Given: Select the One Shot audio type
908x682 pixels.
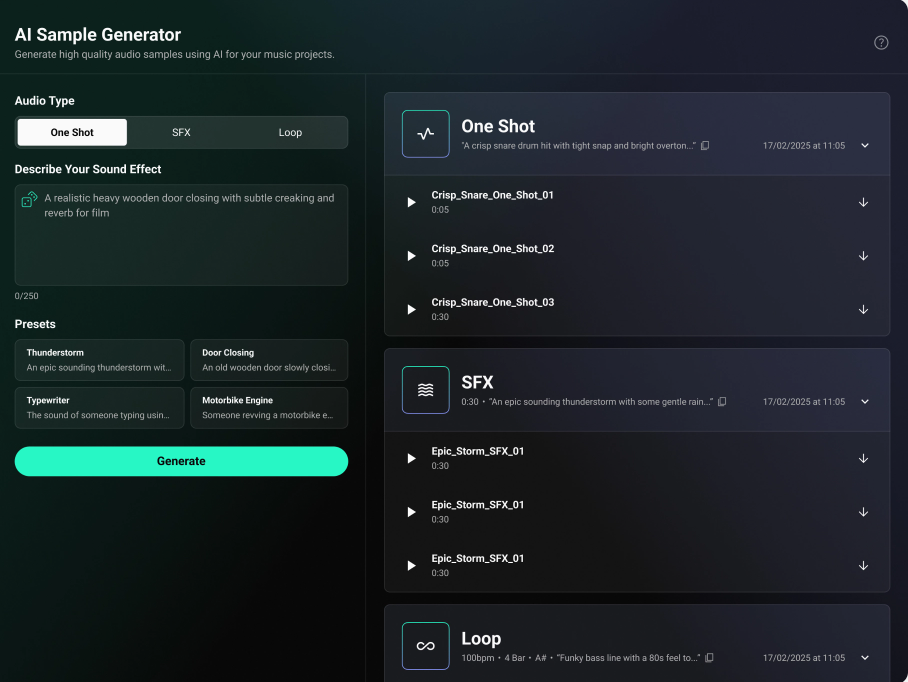Looking at the screenshot, I should coord(72,132).
